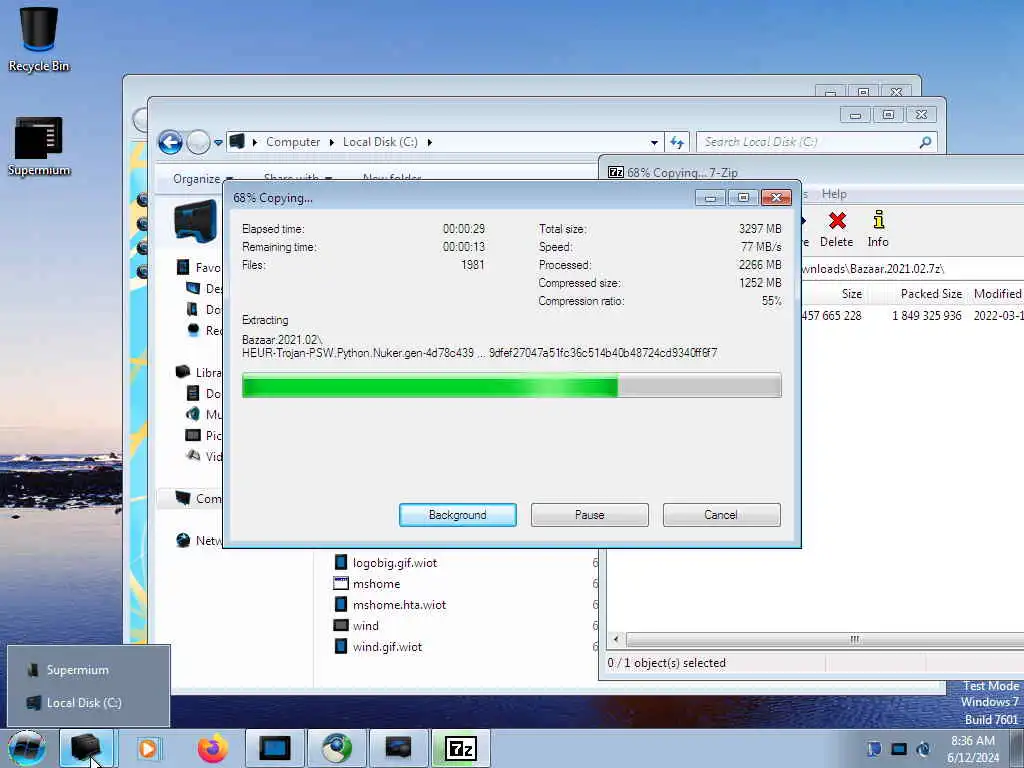1024x768 pixels.
Task: Click the 7-Zip archive path field
Action: click(x=912, y=268)
